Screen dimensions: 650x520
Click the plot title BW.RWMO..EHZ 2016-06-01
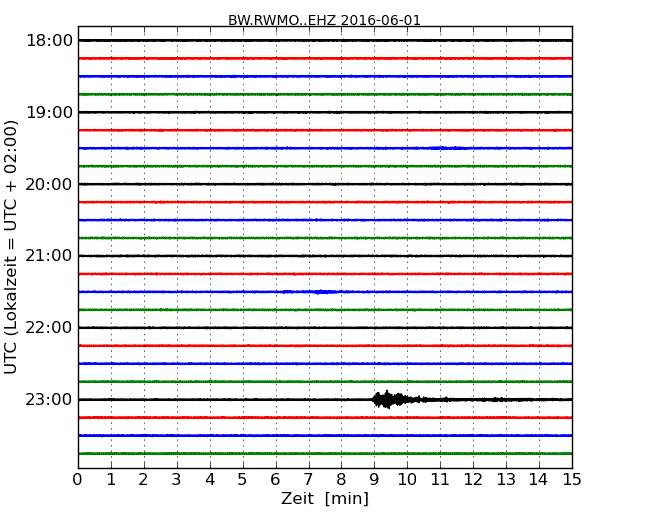(324, 20)
